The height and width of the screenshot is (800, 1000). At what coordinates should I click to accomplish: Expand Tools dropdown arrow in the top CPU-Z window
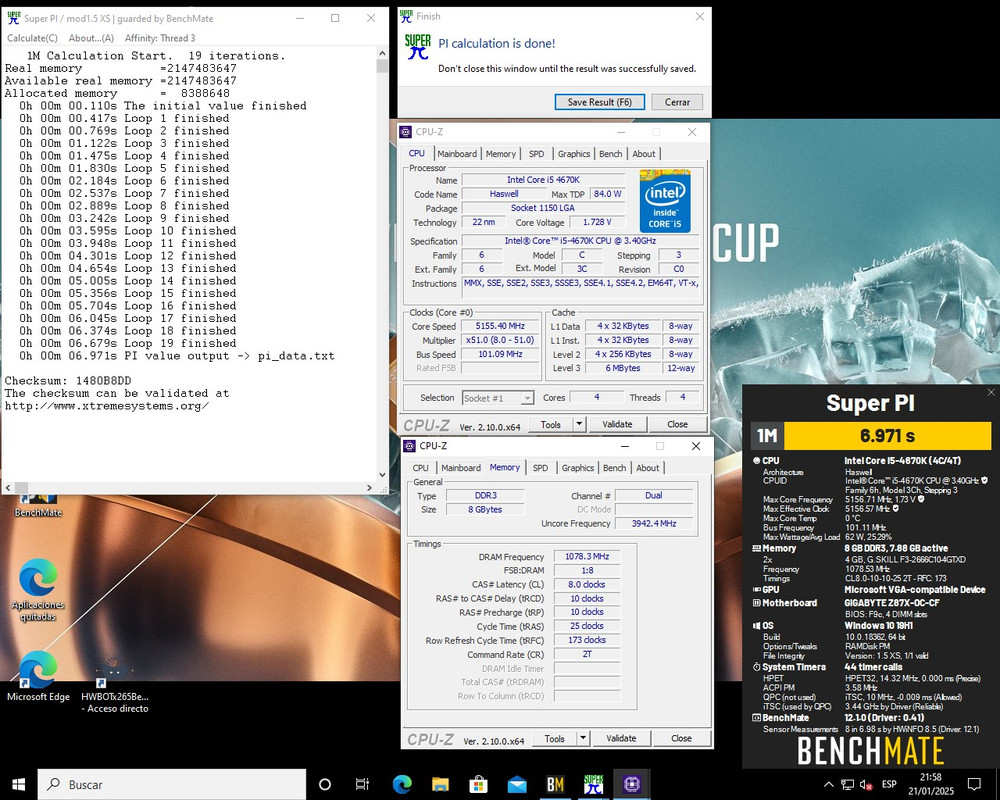point(579,424)
